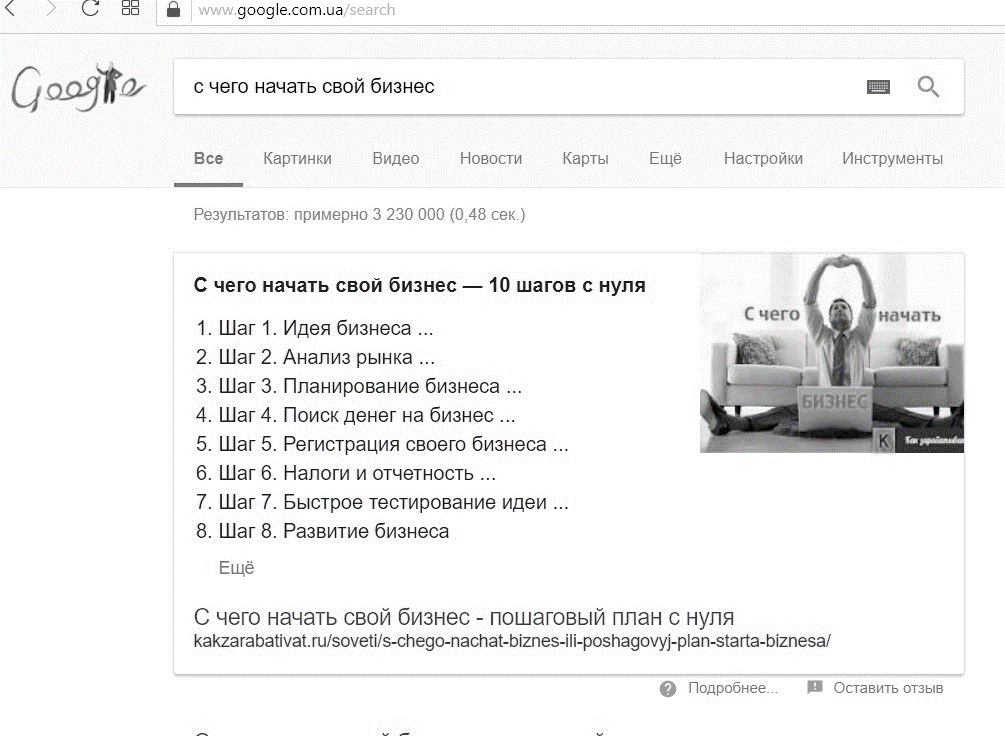Click "Шаг 6. Налоги и отчетность" line
1005x736 pixels.
click(x=357, y=473)
